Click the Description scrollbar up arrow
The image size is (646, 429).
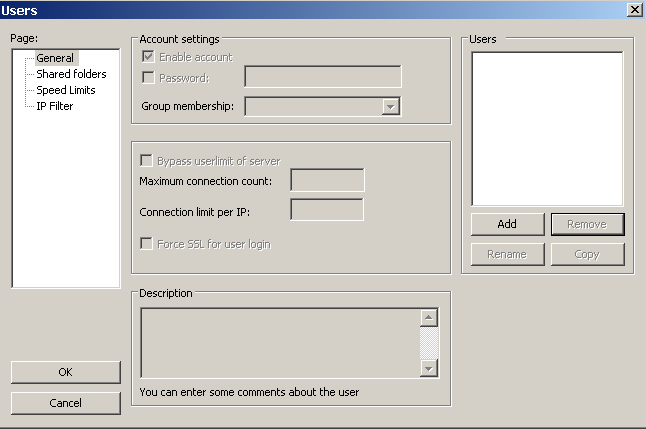coord(429,318)
